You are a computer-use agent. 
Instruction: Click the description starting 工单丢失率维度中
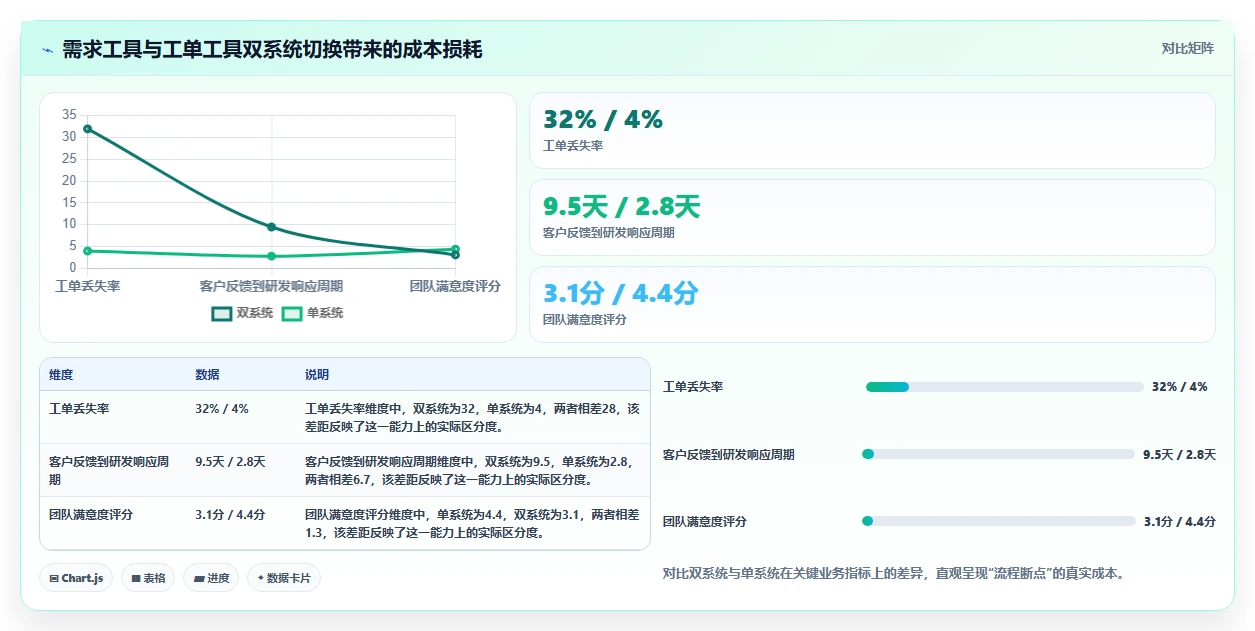coord(472,418)
